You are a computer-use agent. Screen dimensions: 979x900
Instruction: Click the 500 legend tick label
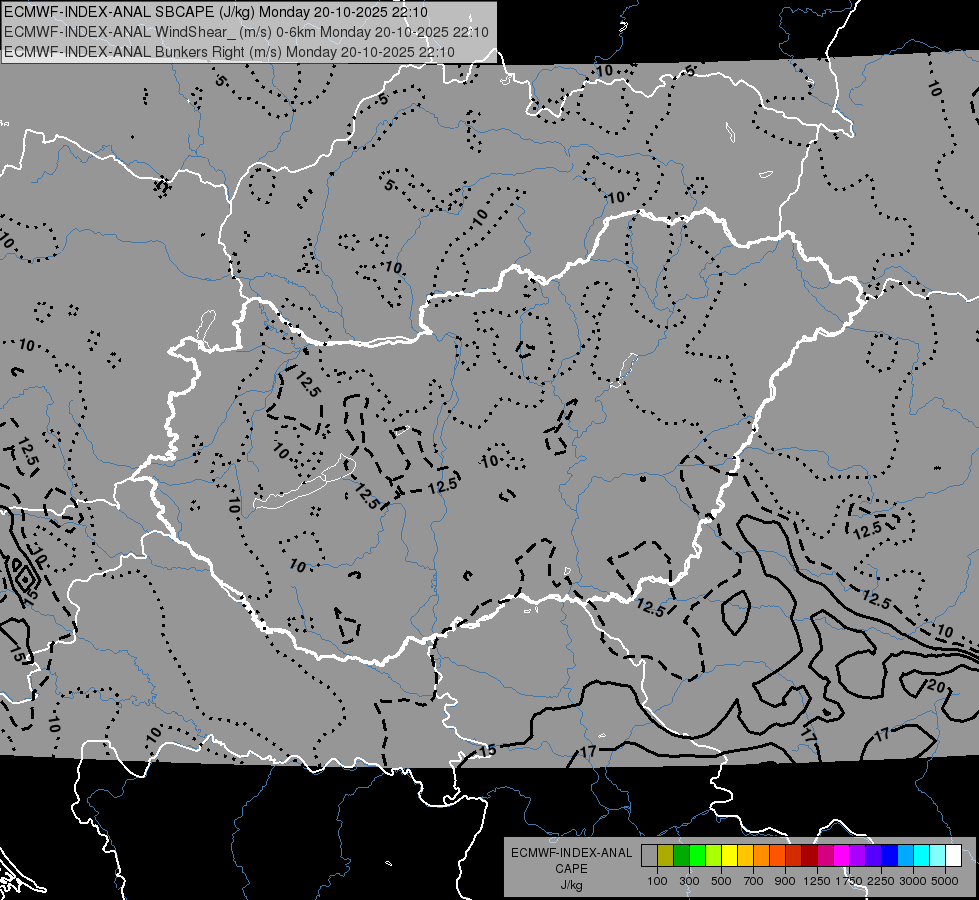721,881
